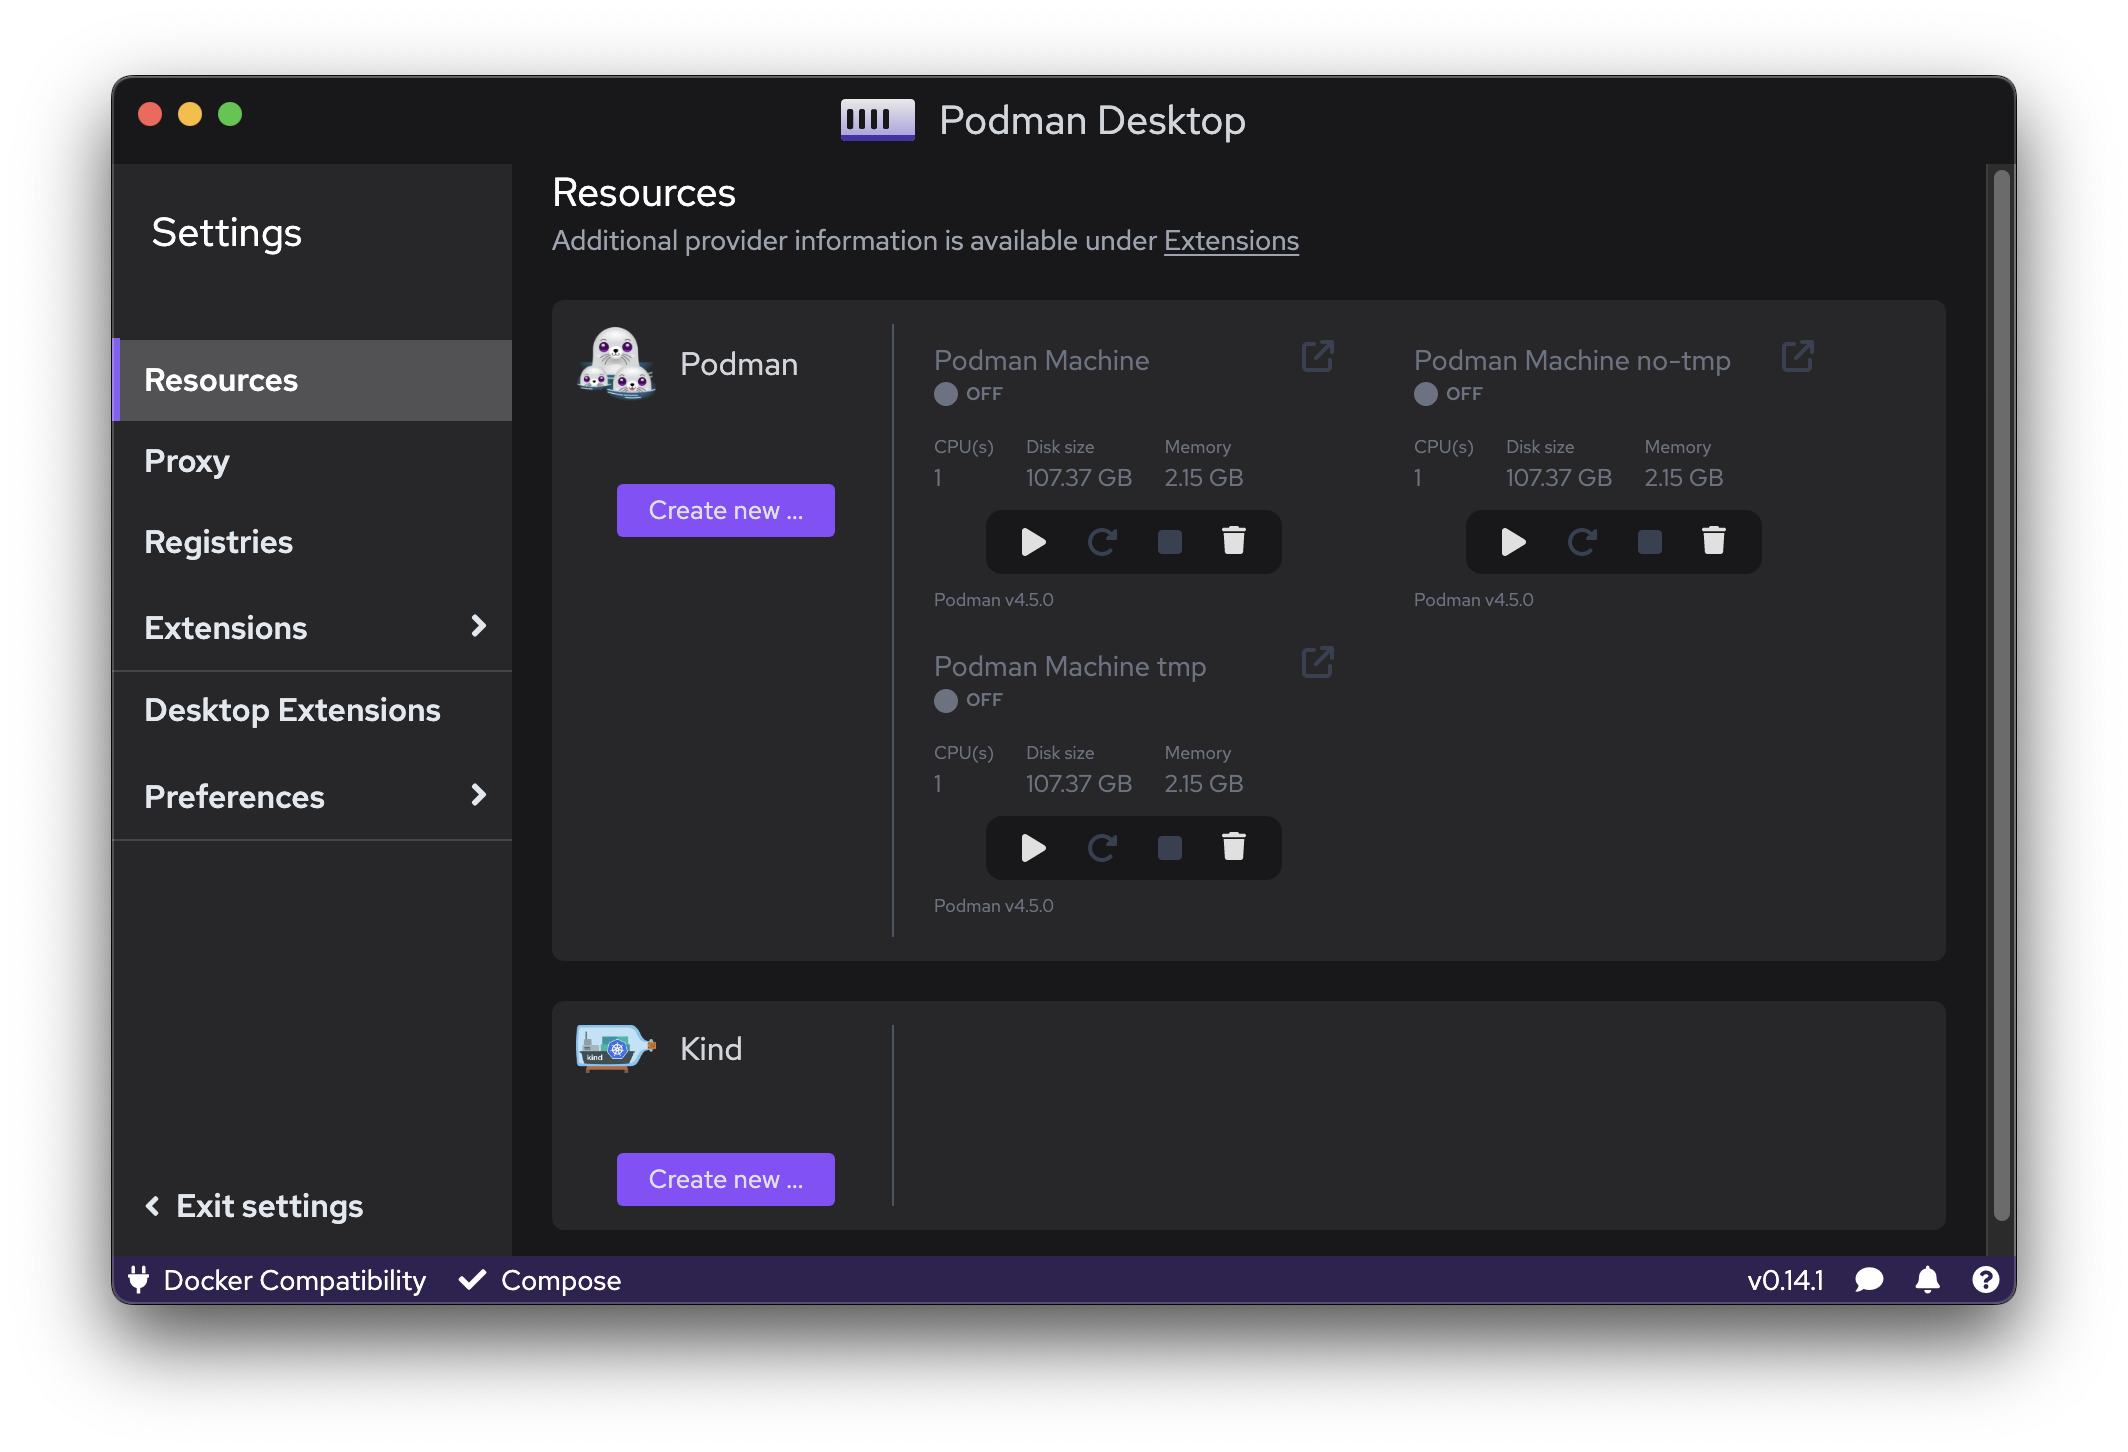The height and width of the screenshot is (1452, 2128).
Task: Restart the Podman Machine tmp
Action: click(x=1102, y=848)
